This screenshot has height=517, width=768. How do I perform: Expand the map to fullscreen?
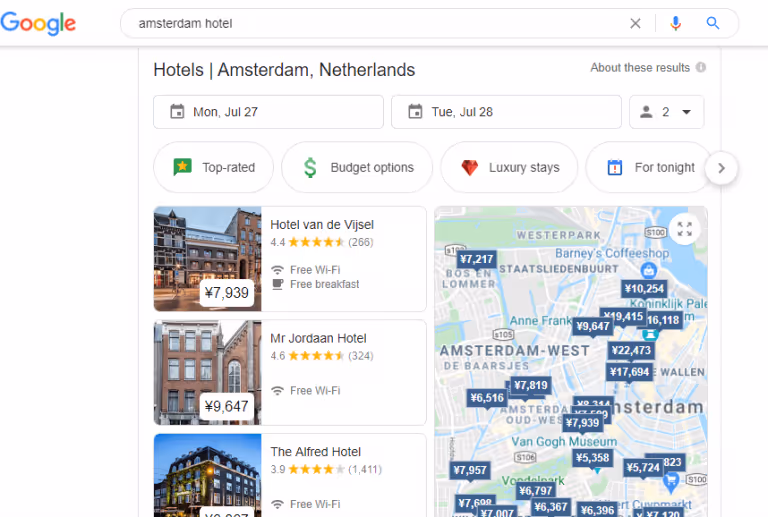[684, 229]
